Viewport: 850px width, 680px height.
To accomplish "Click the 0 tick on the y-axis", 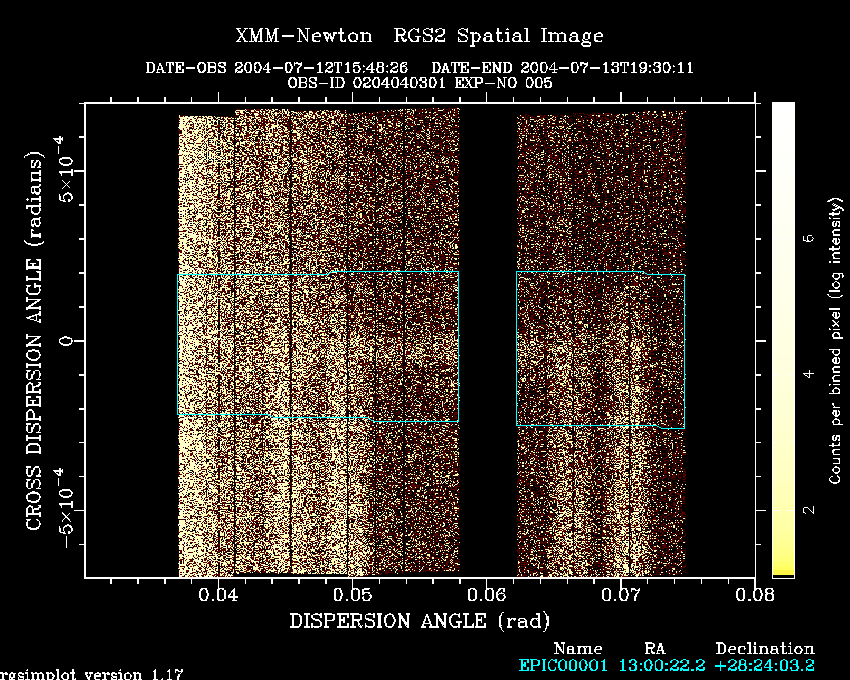I will [x=65, y=341].
